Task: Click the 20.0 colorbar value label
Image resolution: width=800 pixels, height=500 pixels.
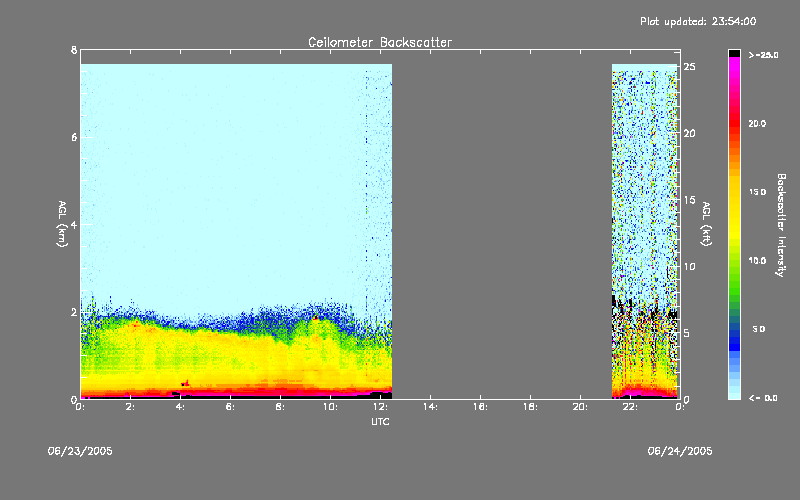Action: pos(757,123)
